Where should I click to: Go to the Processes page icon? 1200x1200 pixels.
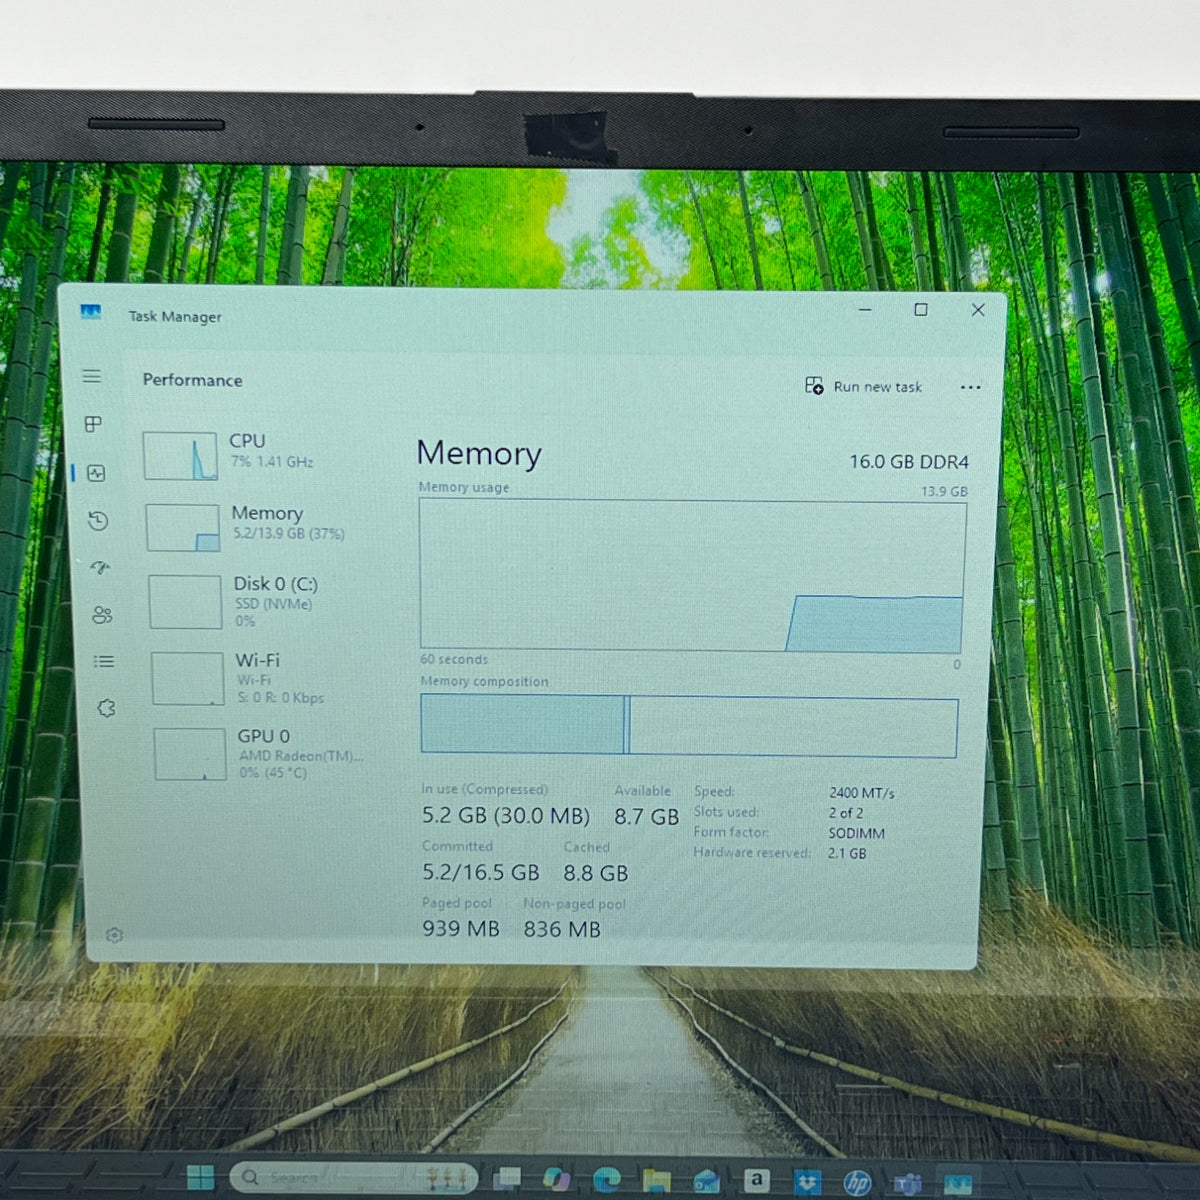[x=93, y=424]
